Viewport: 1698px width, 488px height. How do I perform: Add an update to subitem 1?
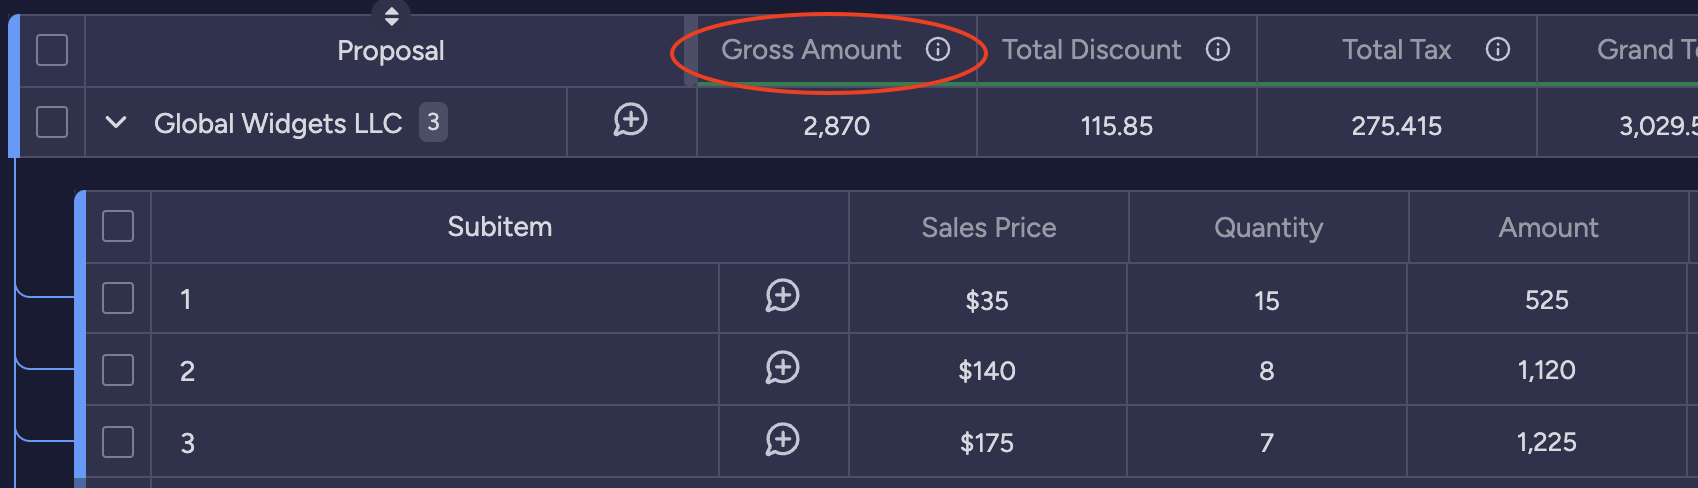[782, 297]
